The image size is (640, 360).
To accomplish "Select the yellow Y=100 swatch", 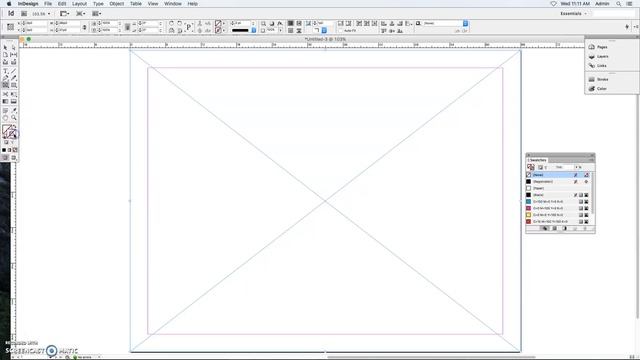I will (558, 215).
